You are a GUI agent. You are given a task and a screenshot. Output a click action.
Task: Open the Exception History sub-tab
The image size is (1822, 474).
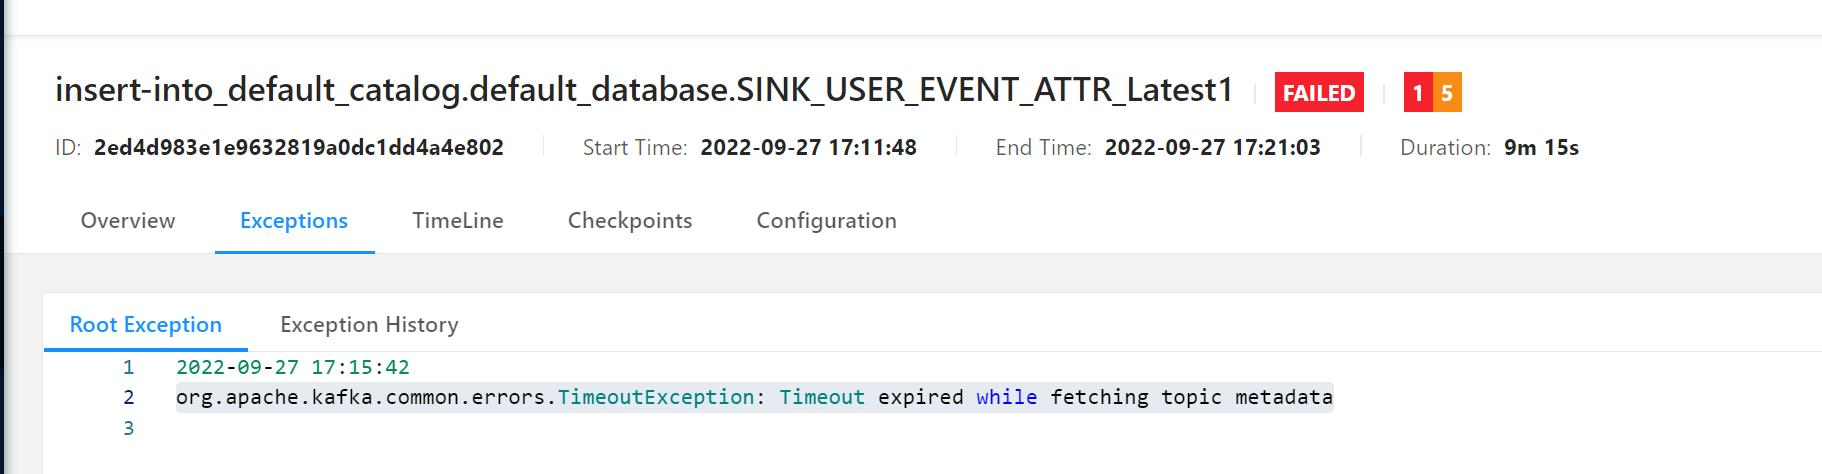(x=369, y=325)
